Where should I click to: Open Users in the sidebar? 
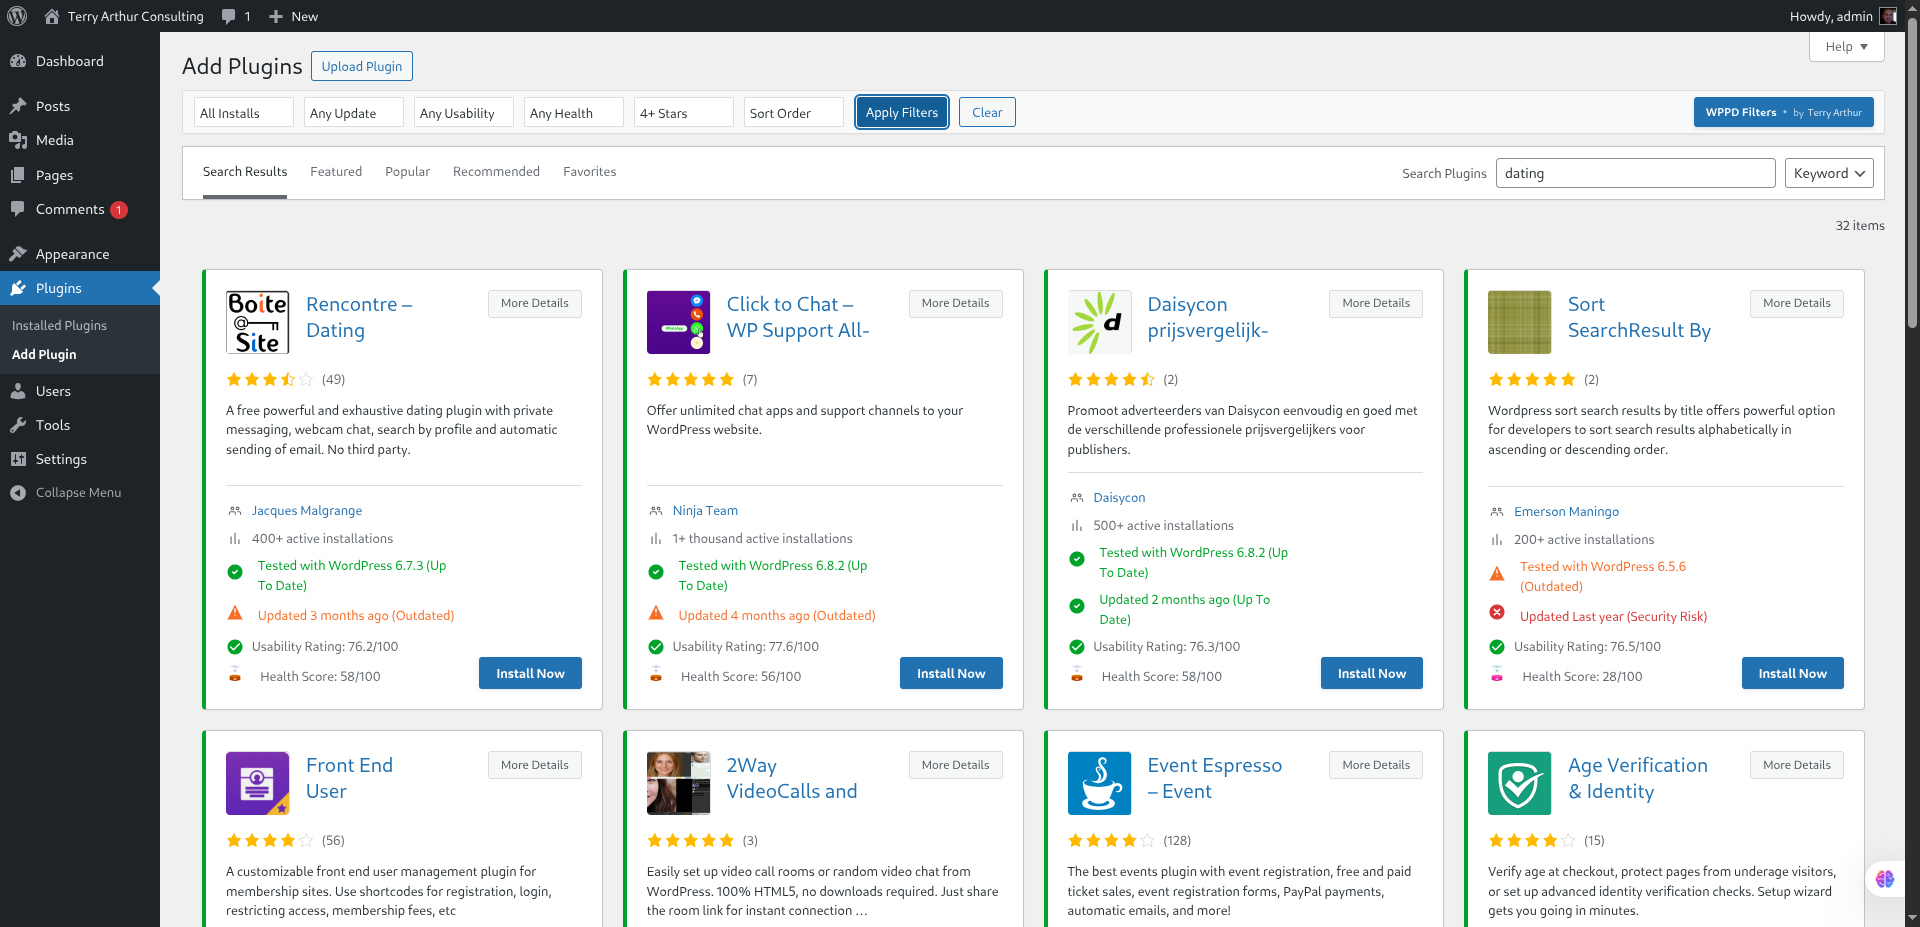[x=80, y=391]
